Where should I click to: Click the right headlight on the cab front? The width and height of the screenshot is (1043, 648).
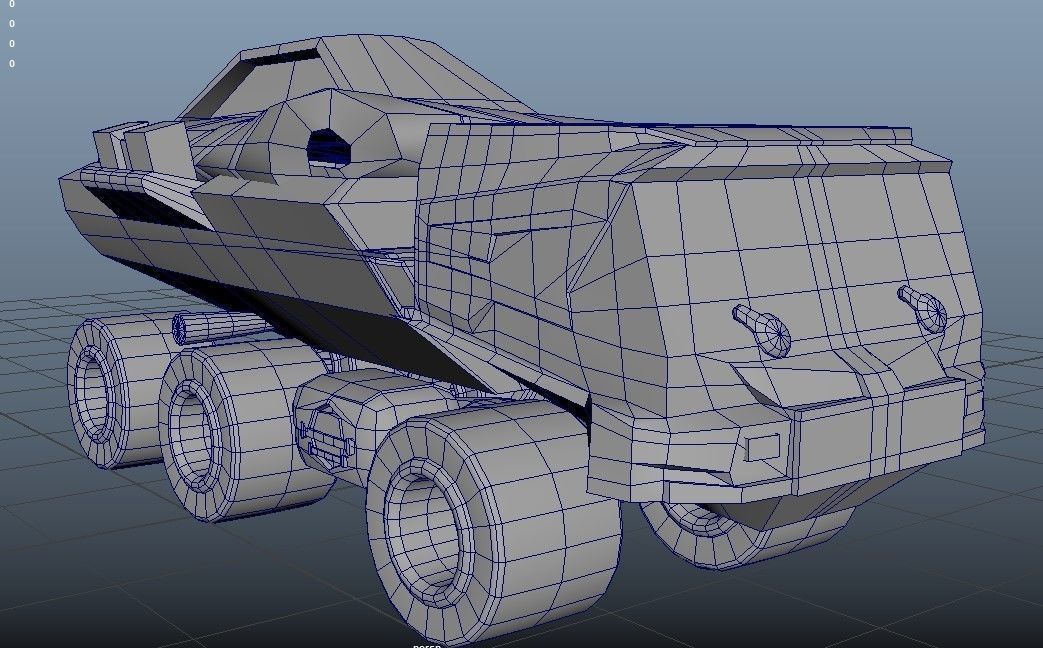[x=923, y=309]
